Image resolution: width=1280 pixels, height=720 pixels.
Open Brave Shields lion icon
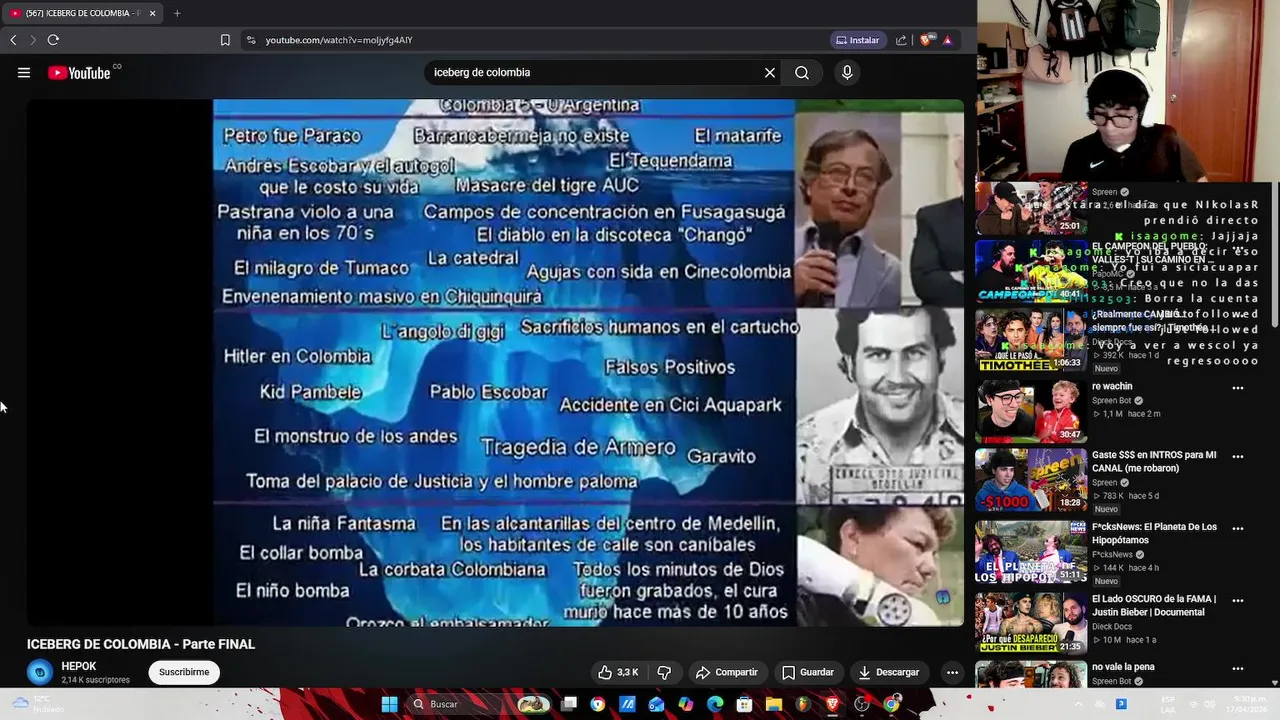click(x=927, y=40)
